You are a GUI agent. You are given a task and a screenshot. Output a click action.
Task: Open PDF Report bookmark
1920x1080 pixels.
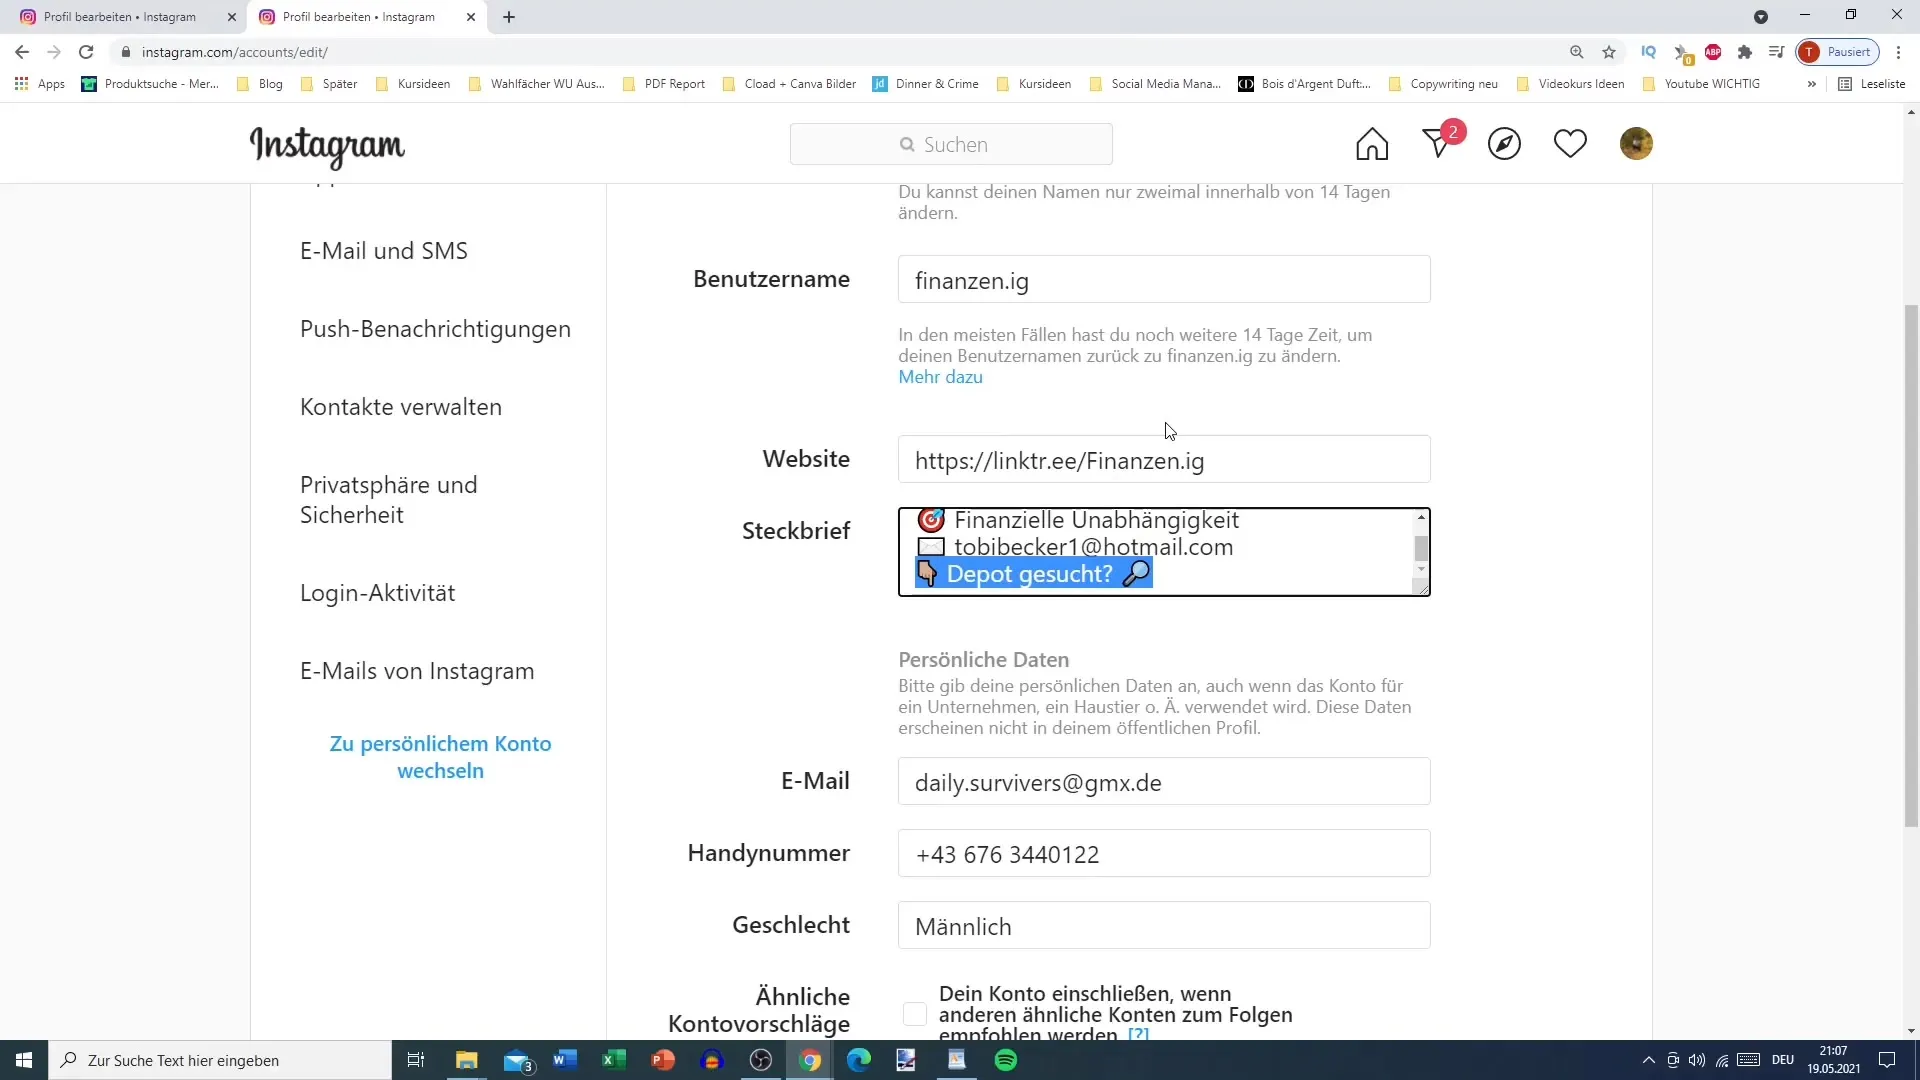click(x=664, y=84)
